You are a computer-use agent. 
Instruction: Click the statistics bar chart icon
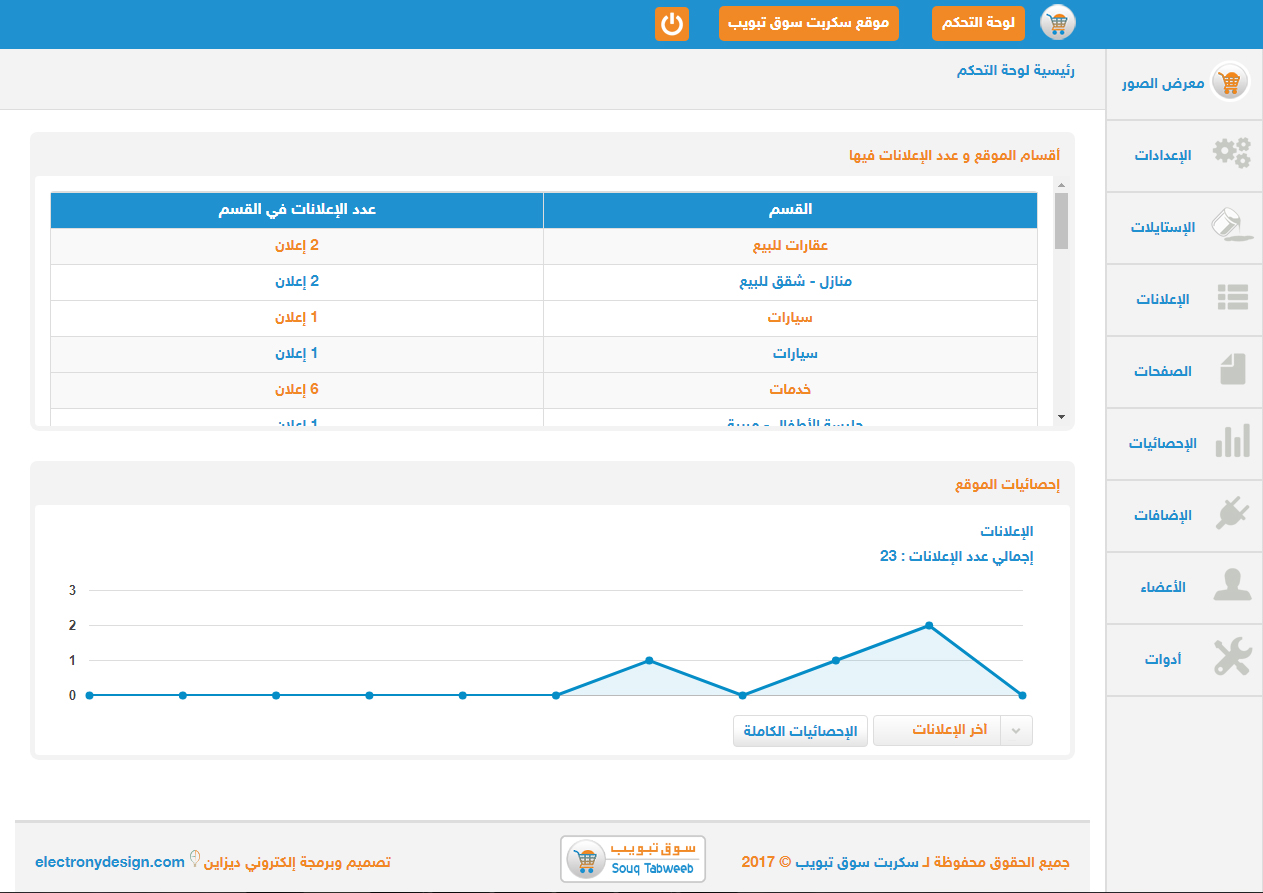tap(1231, 442)
